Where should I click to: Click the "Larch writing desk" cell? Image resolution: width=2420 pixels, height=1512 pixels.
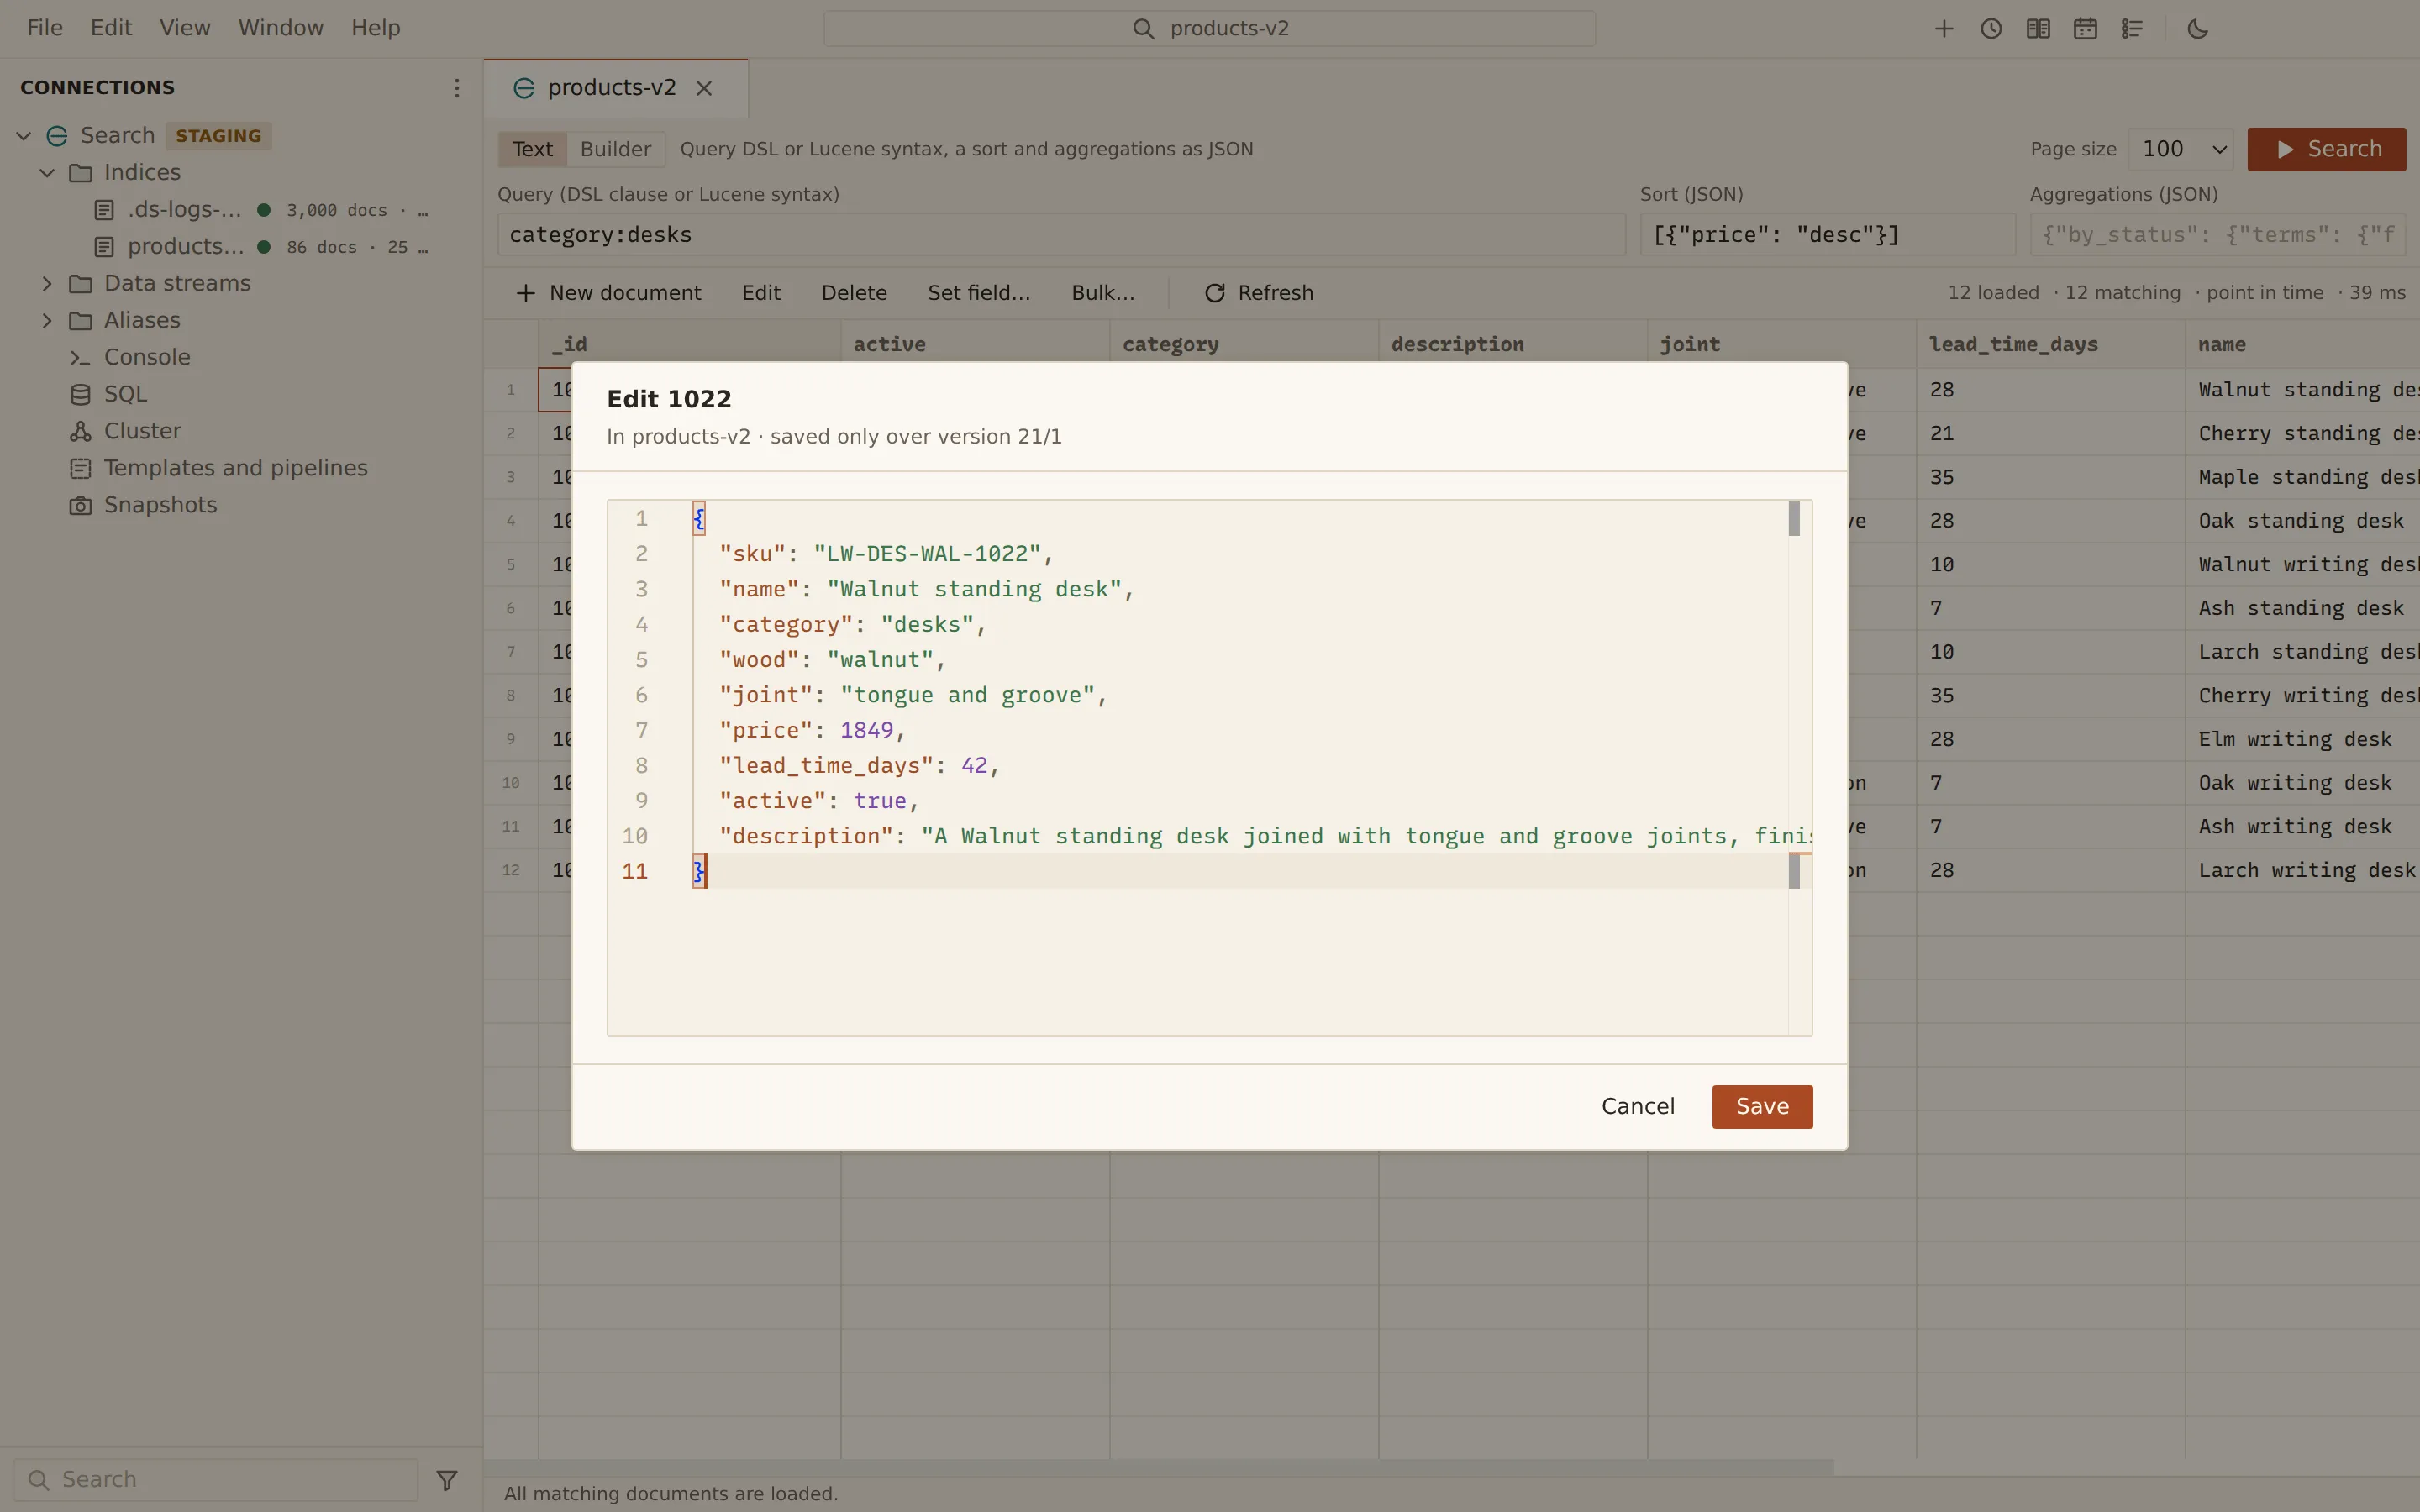pyautogui.click(x=2302, y=870)
